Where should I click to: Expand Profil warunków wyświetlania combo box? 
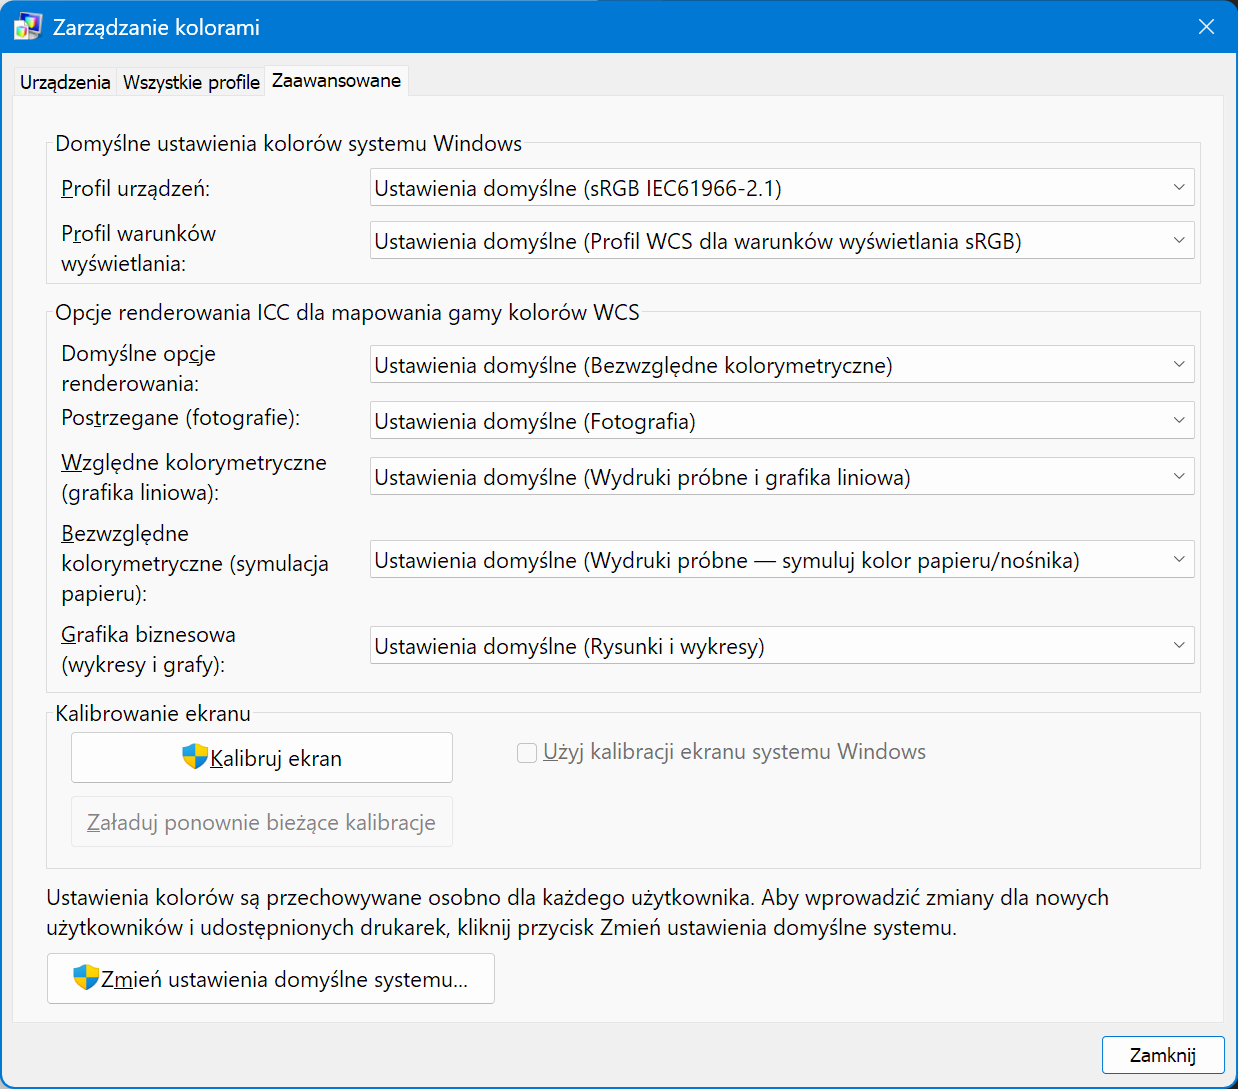(782, 241)
